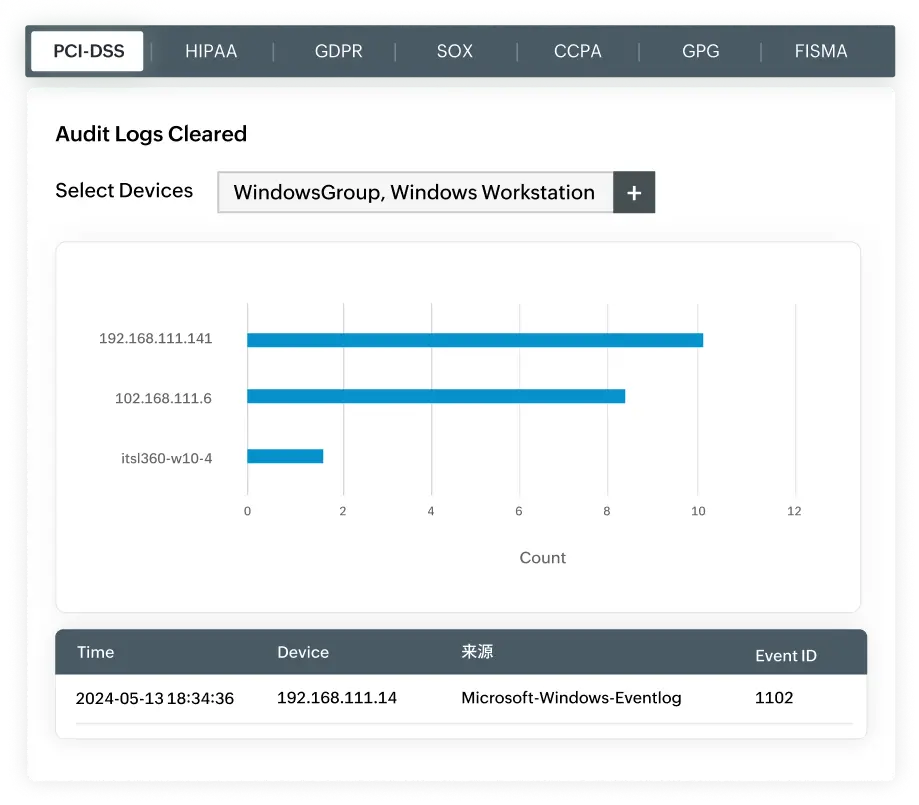The height and width of the screenshot is (805, 919).
Task: Switch to the CCPA tab
Action: coord(575,50)
